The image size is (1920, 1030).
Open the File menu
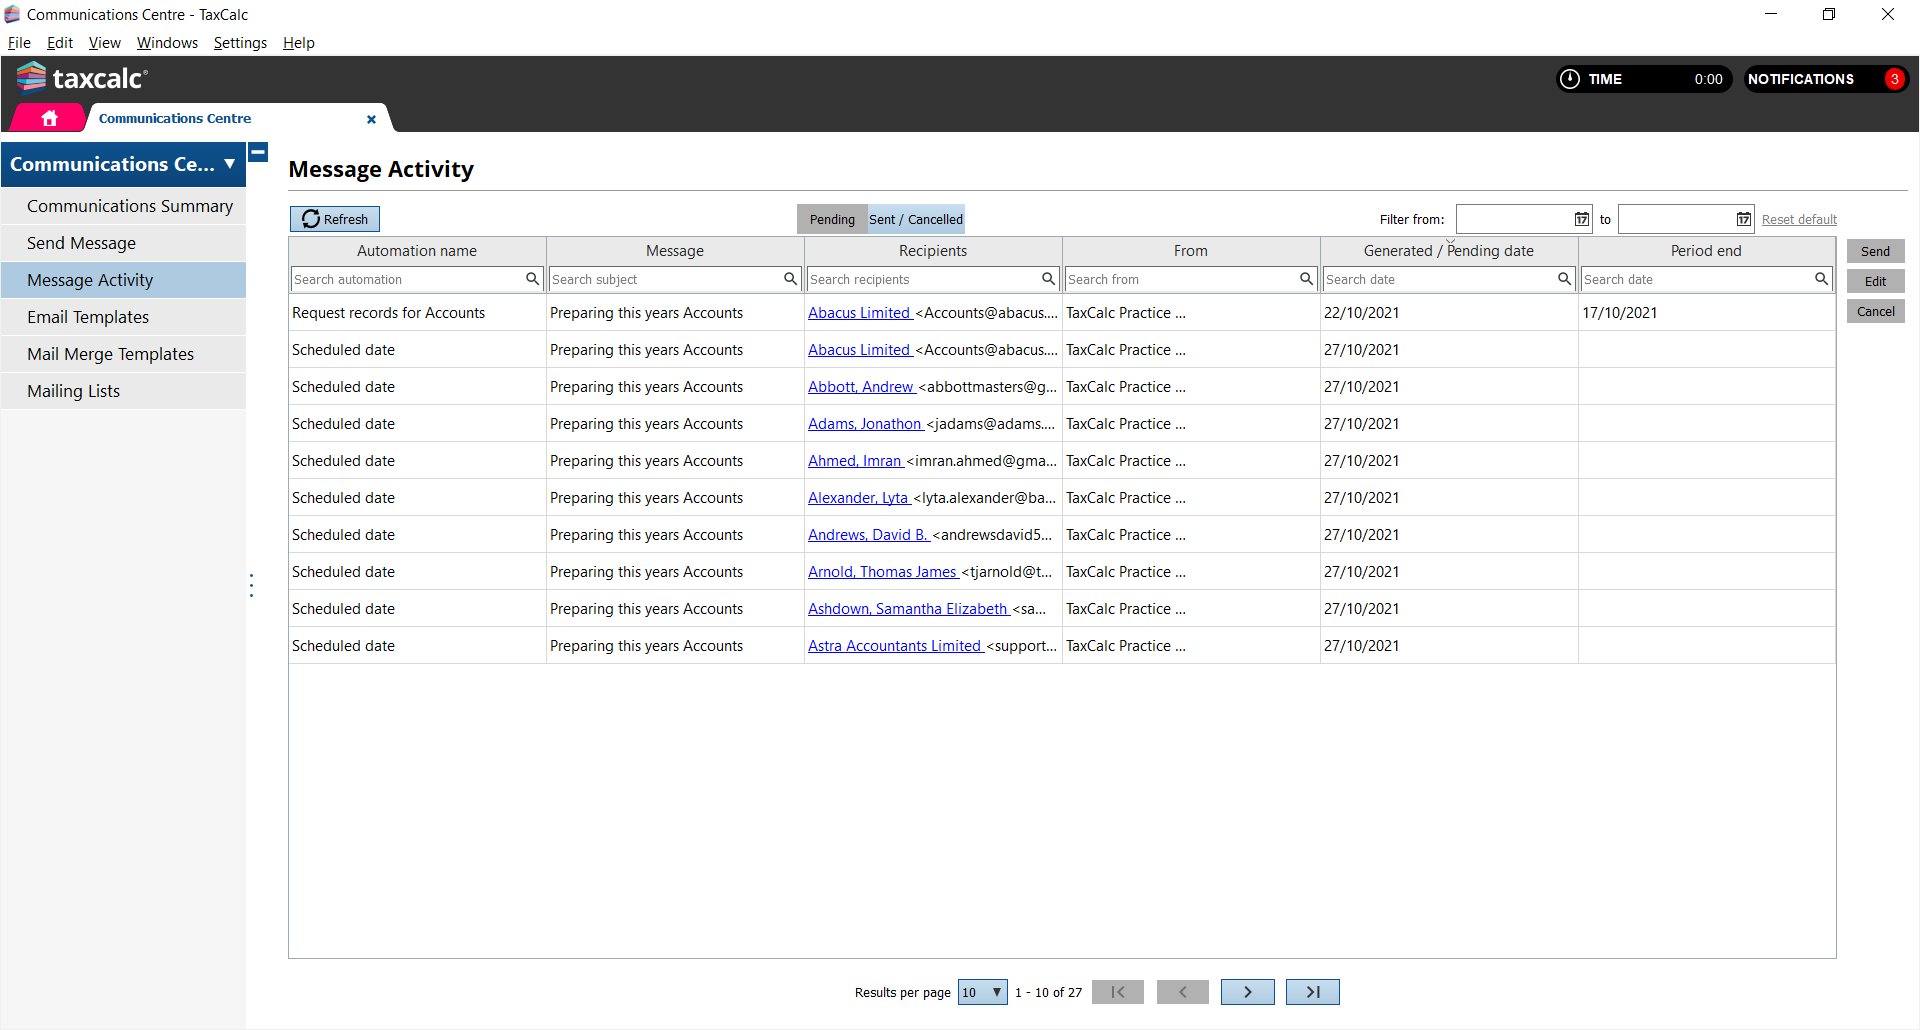[x=19, y=43]
